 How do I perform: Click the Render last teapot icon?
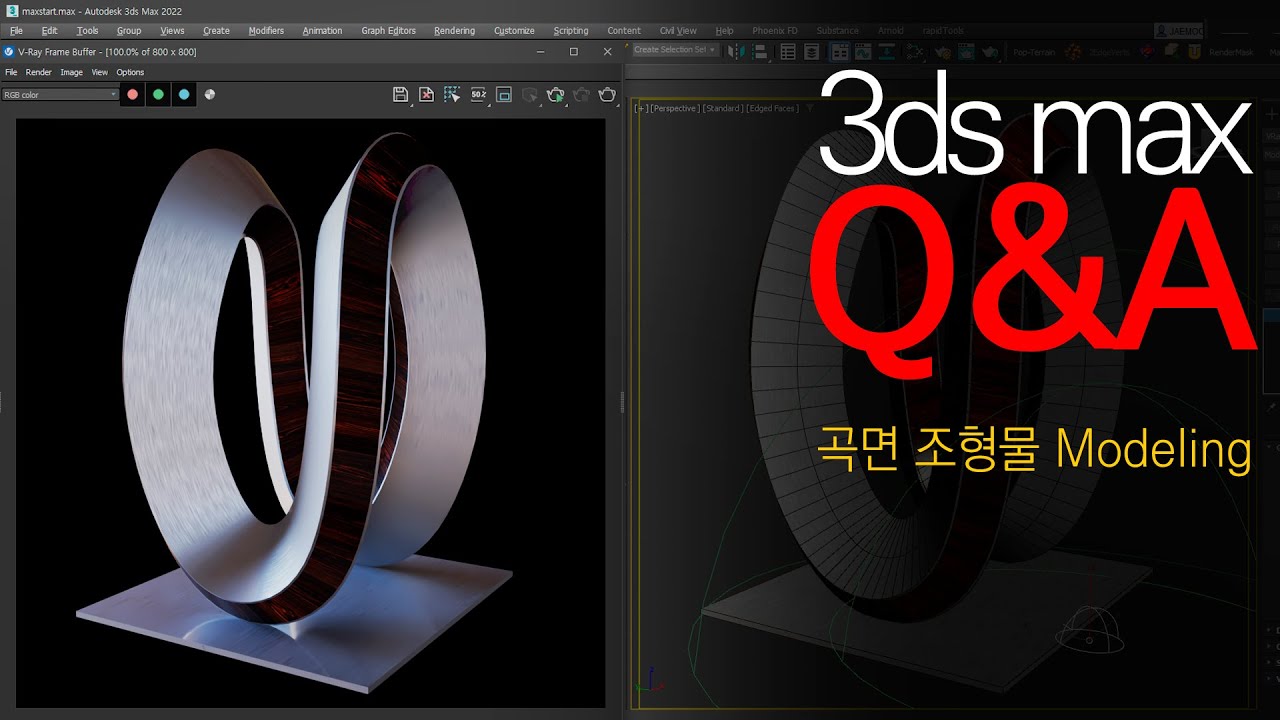(607, 95)
